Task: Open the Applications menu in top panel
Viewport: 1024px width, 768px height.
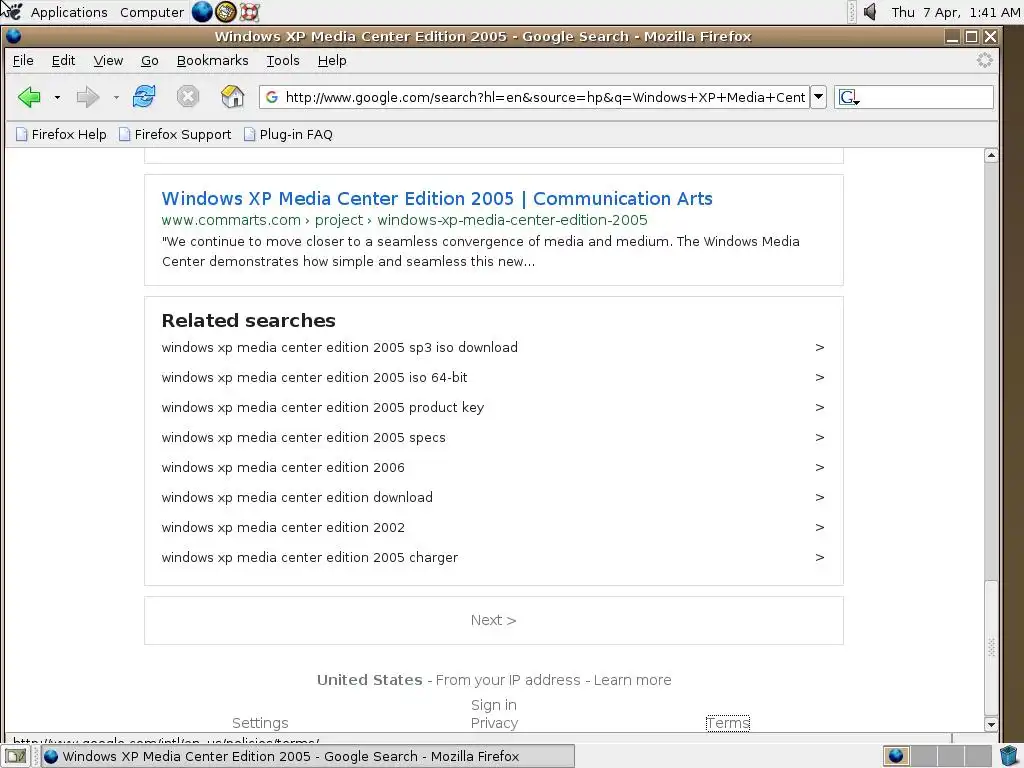Action: click(69, 12)
